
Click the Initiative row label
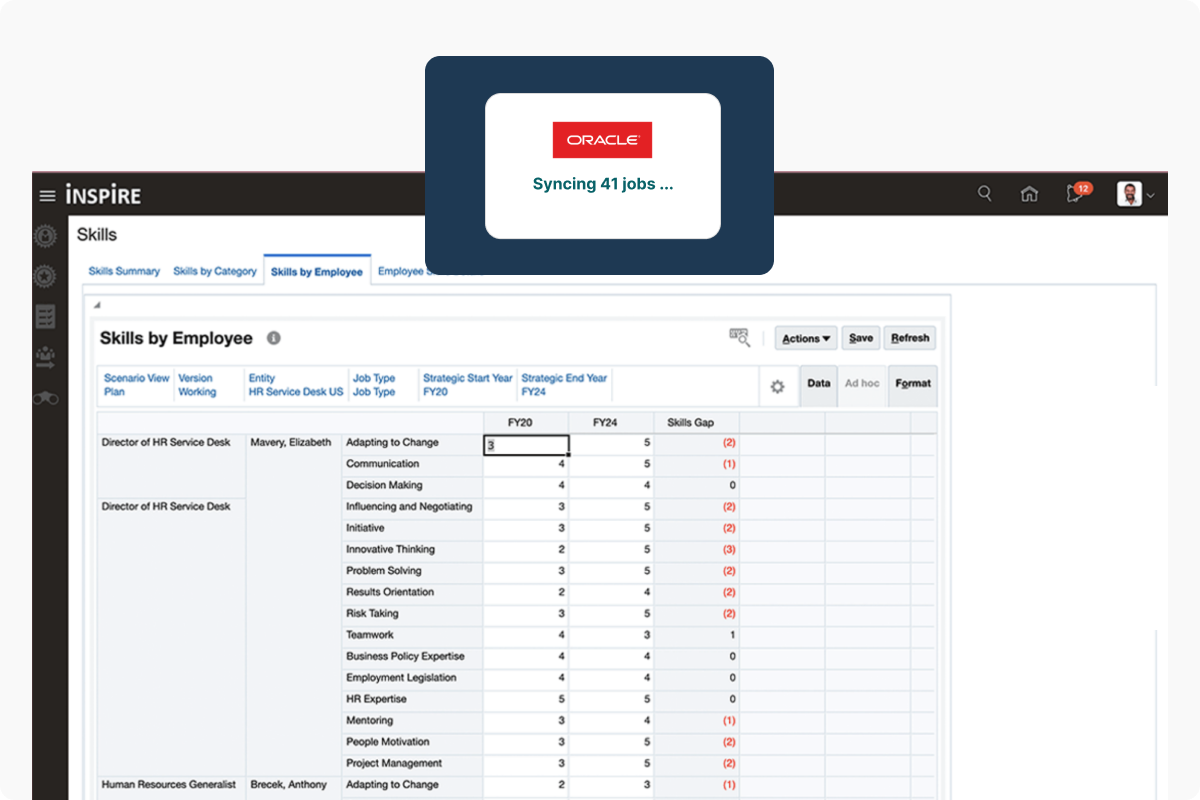point(365,528)
